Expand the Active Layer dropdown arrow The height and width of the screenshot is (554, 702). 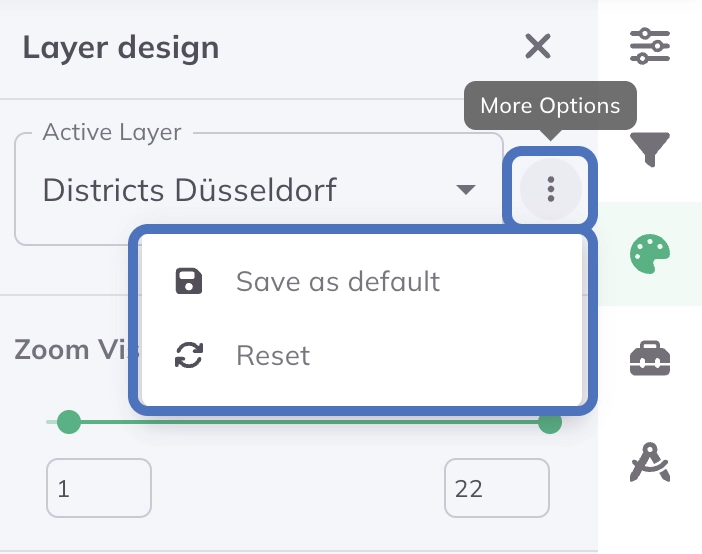465,189
